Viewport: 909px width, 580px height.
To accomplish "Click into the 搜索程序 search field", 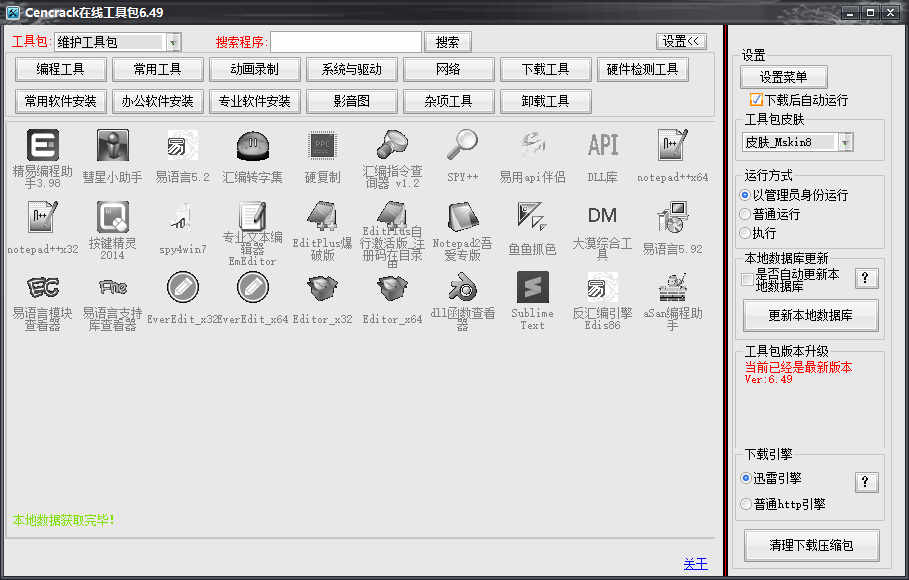I will [345, 42].
